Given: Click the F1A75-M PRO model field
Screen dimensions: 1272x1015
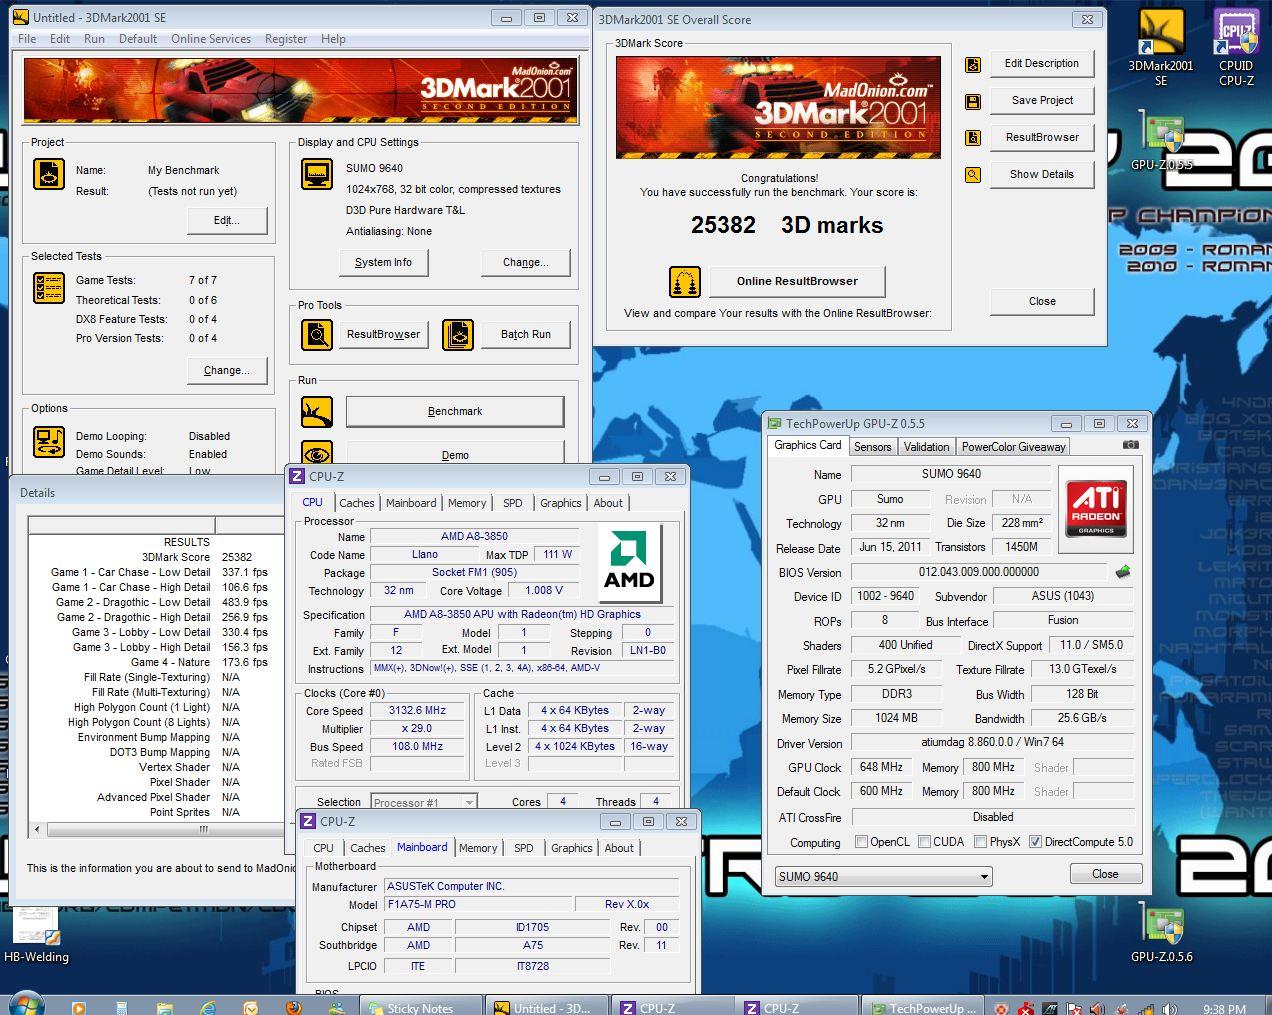Looking at the screenshot, I should [479, 904].
